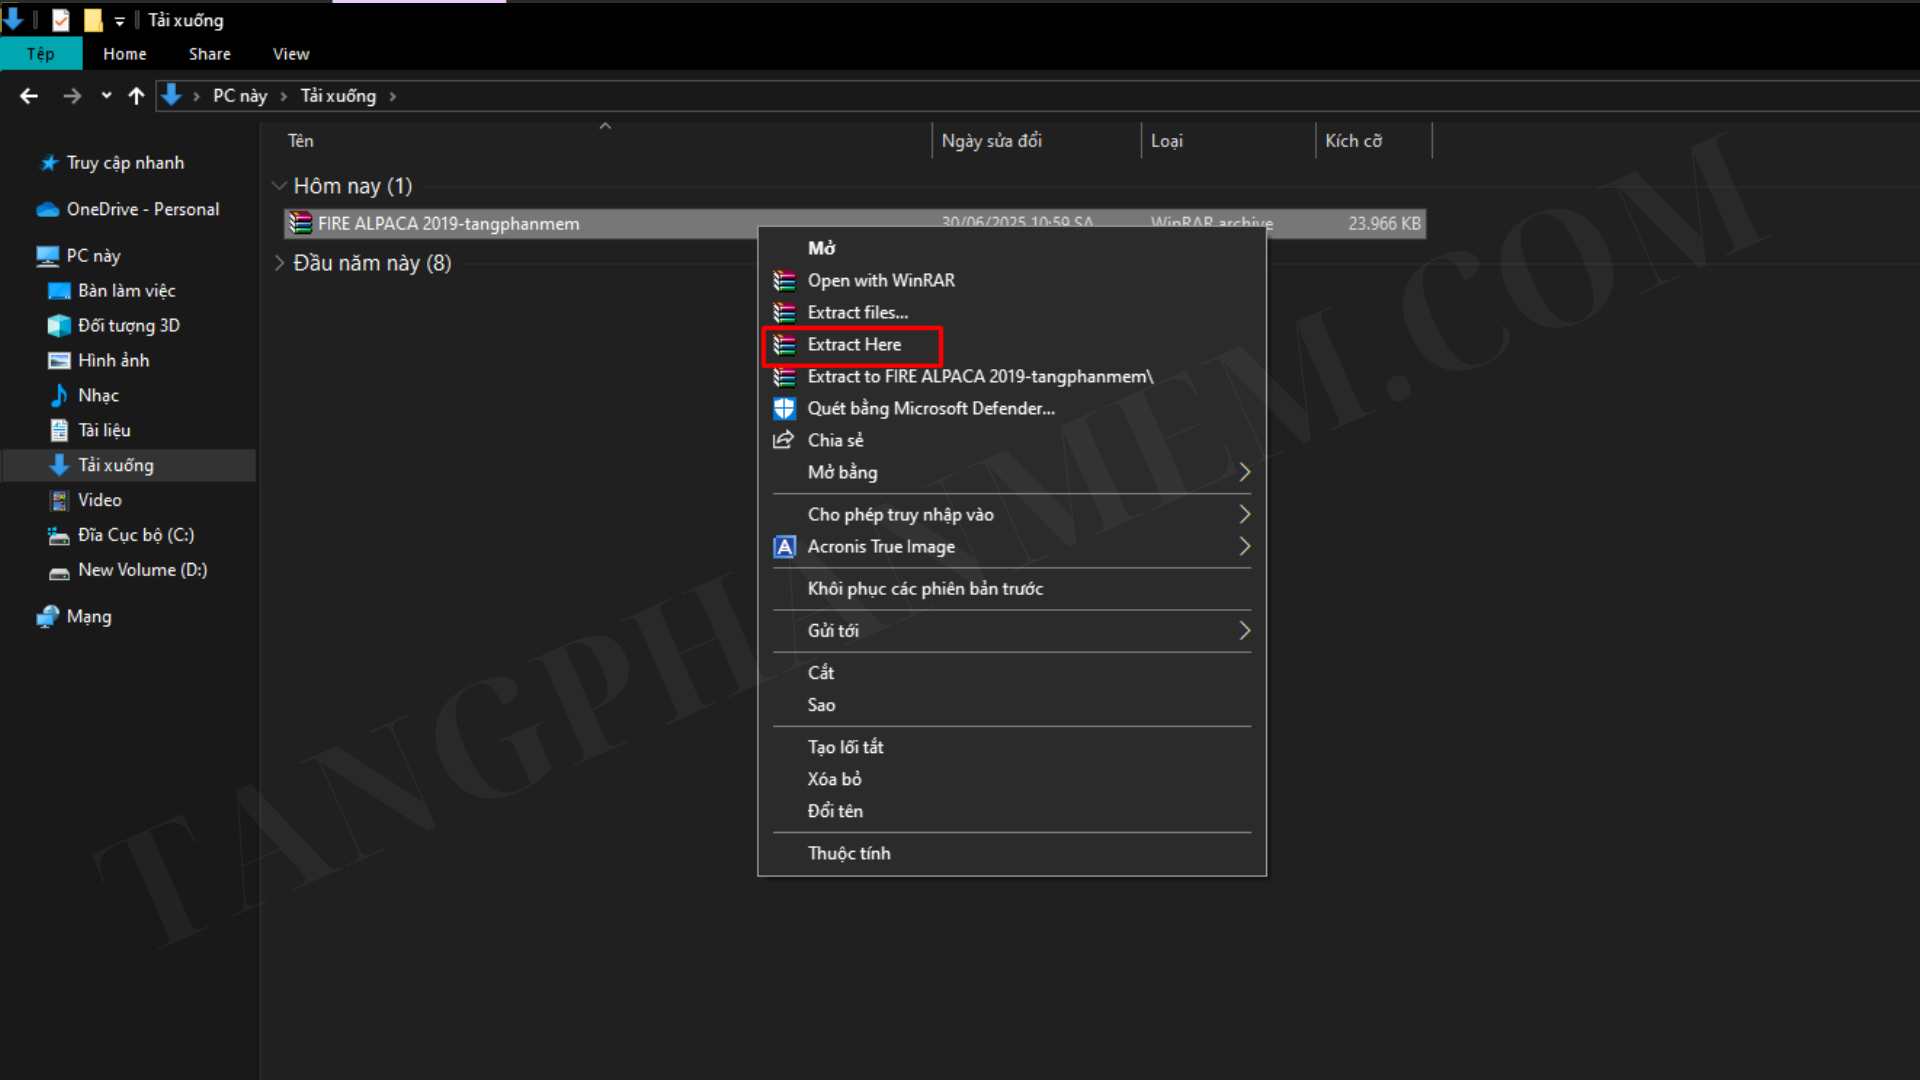Open the recent locations dropdown arrow
The height and width of the screenshot is (1080, 1920).
click(x=106, y=96)
